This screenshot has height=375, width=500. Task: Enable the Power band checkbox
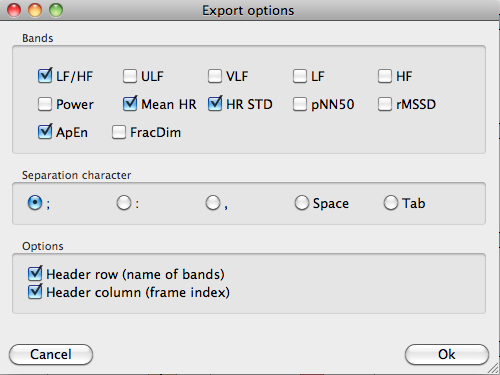(45, 104)
